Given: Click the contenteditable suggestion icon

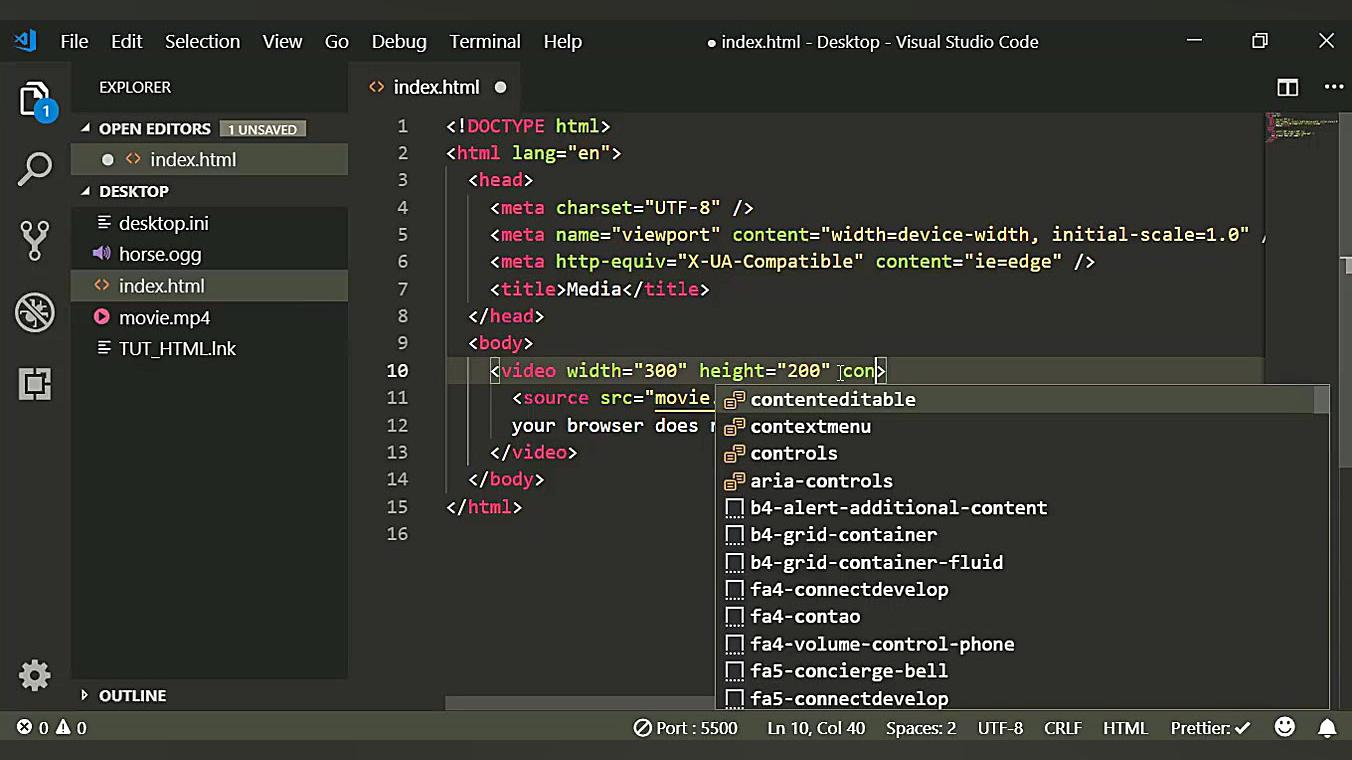Looking at the screenshot, I should pos(735,400).
